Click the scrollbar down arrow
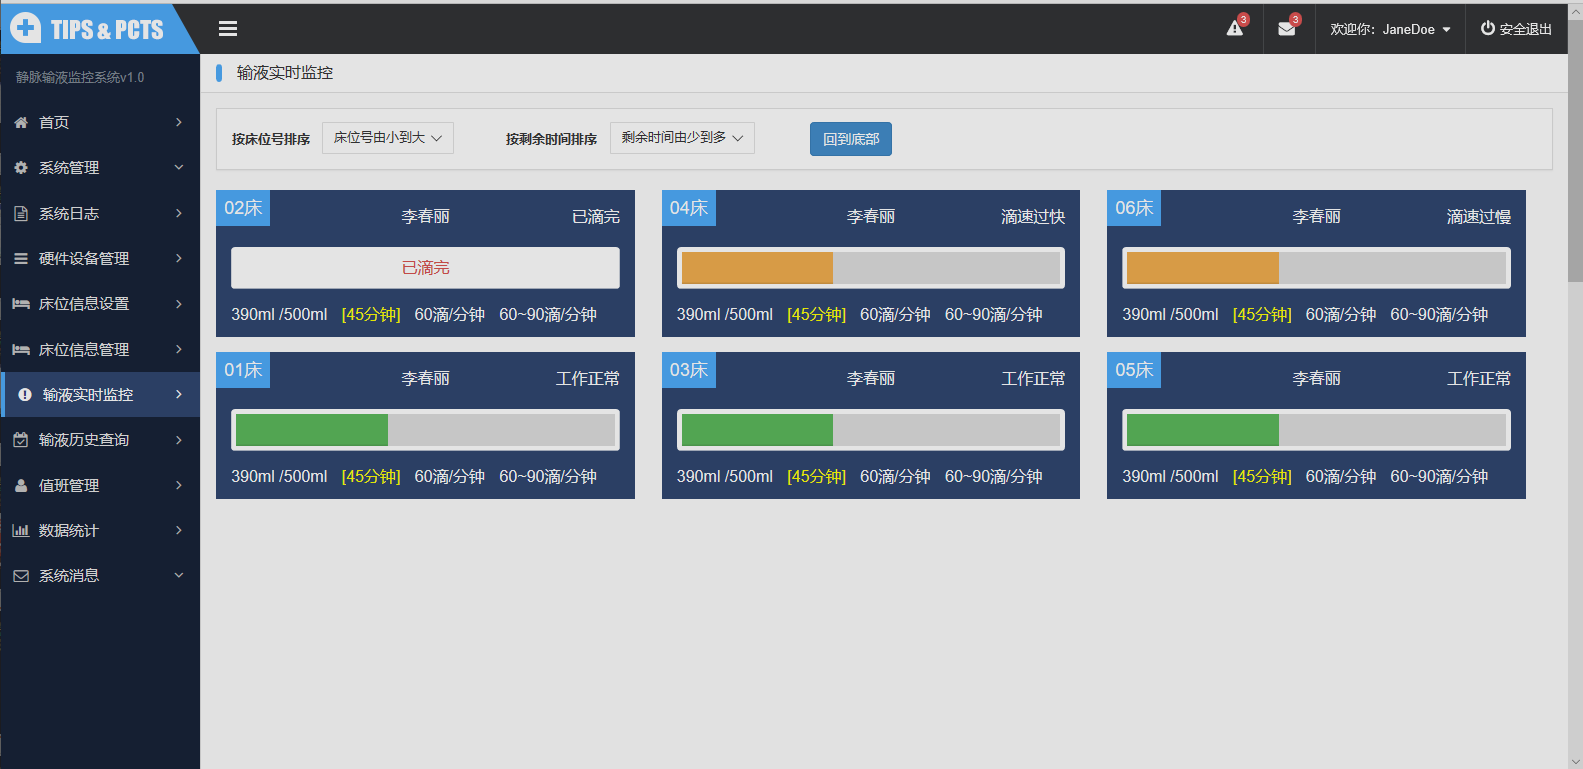 [x=1575, y=761]
